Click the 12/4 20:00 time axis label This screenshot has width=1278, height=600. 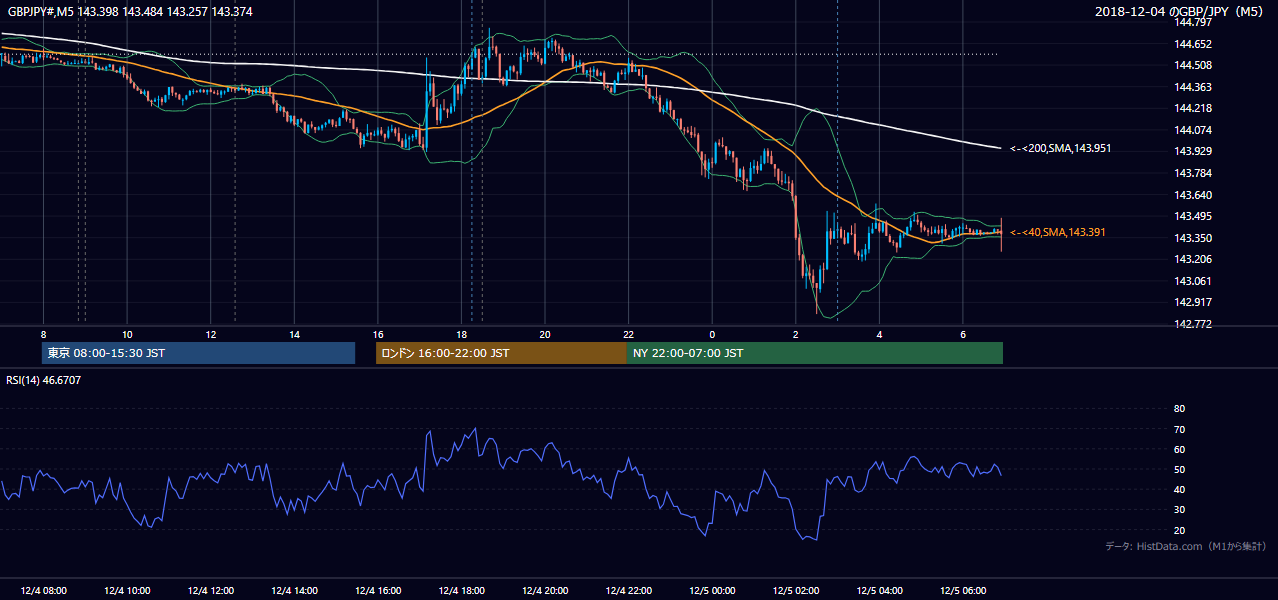coord(545,591)
